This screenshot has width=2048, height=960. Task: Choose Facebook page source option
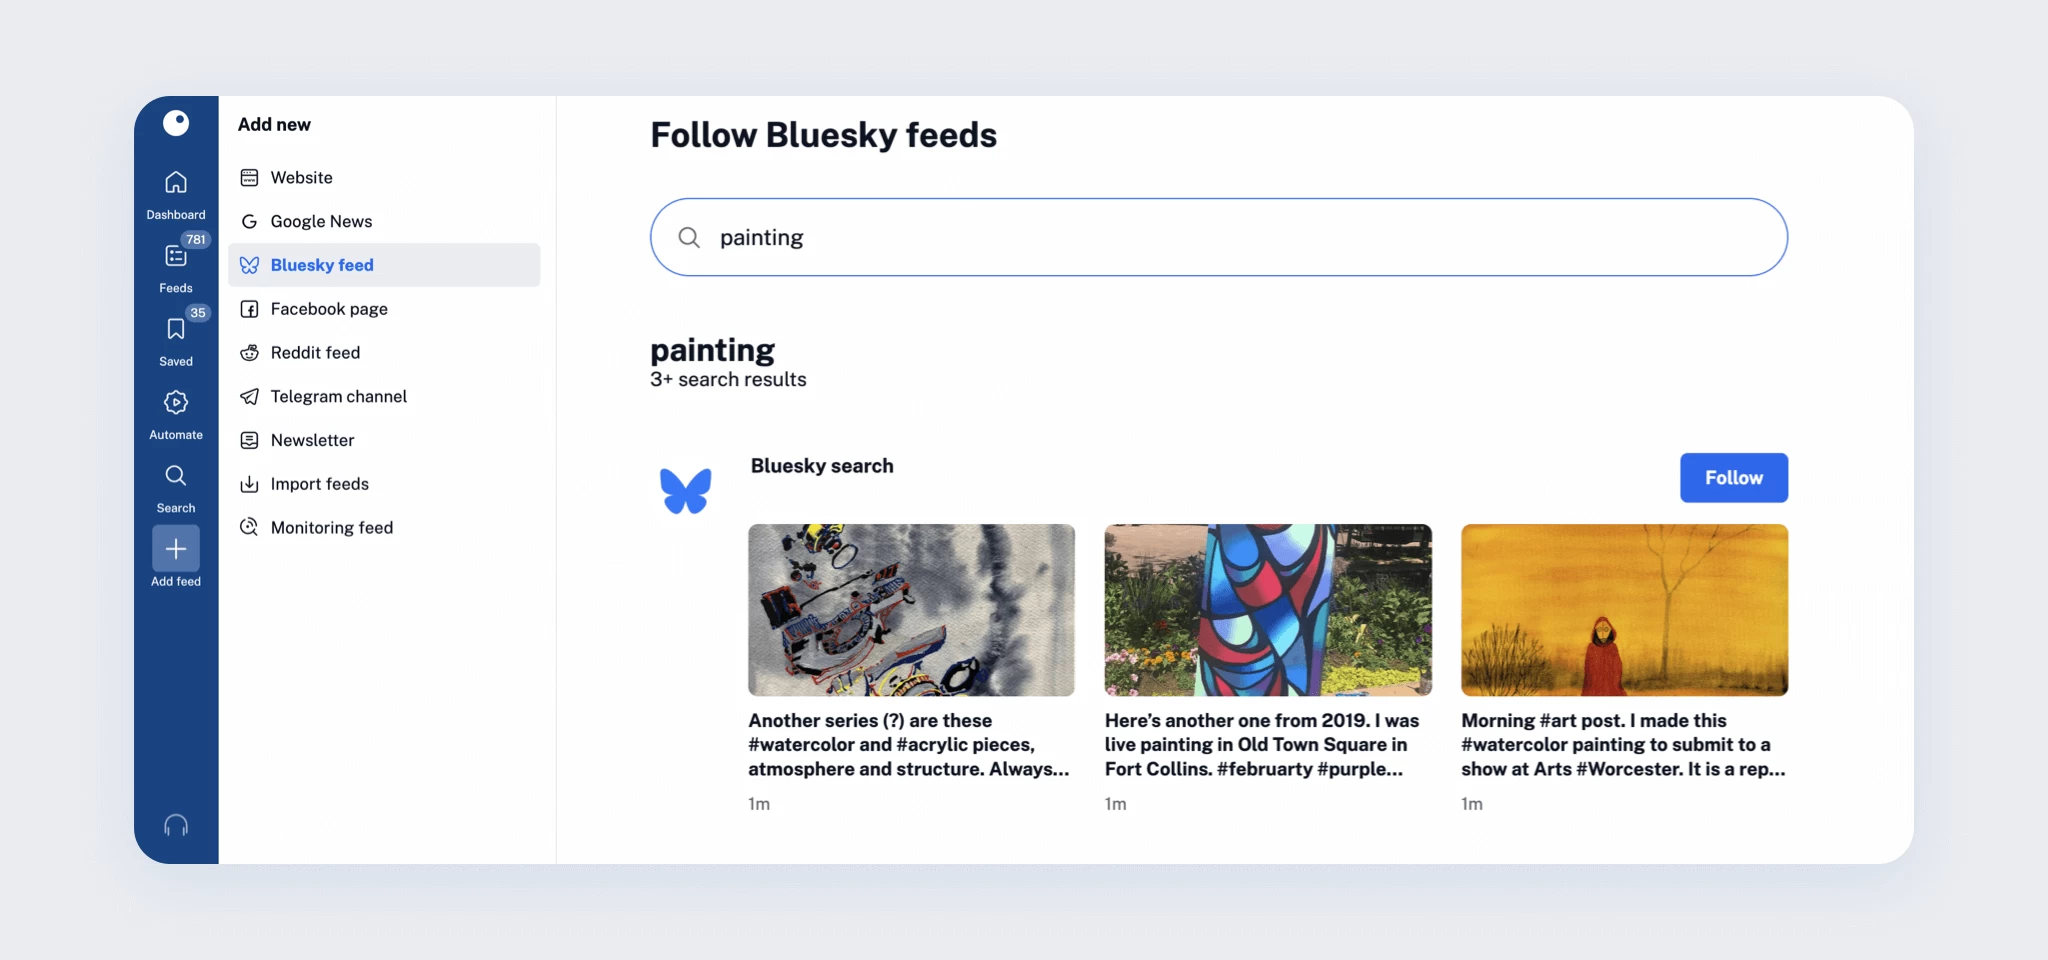328,309
